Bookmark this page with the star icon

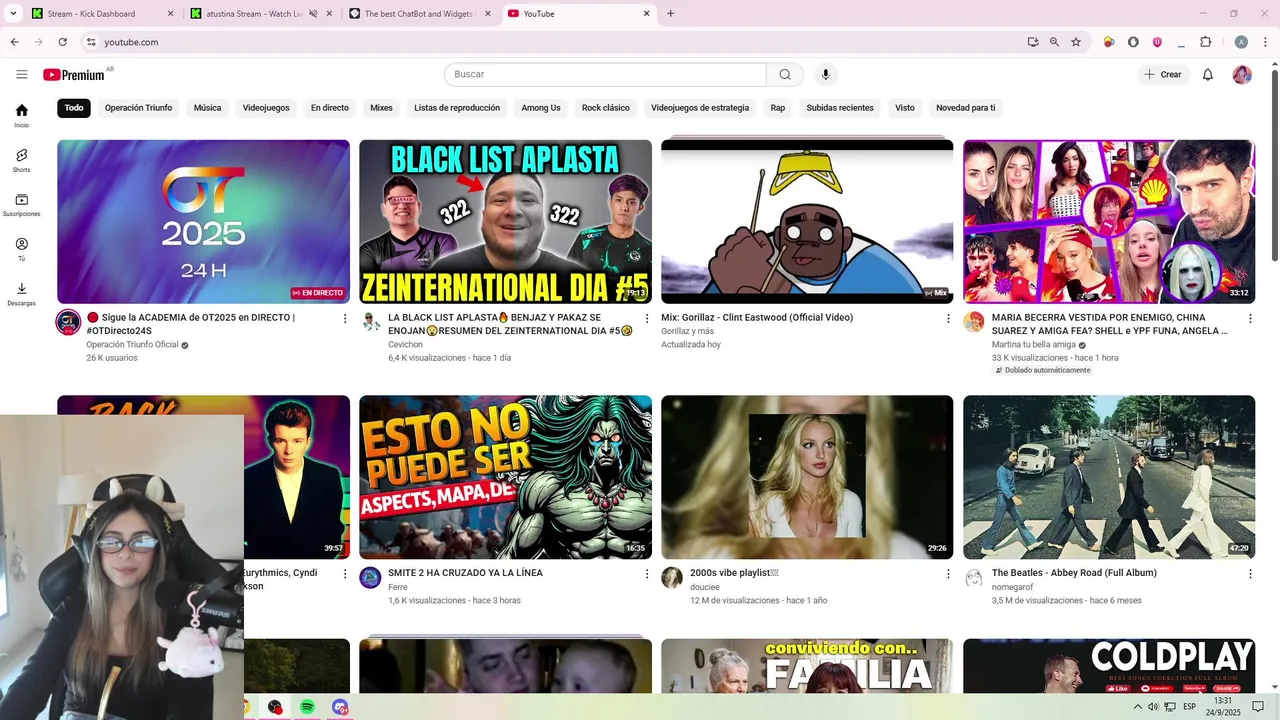point(1076,42)
